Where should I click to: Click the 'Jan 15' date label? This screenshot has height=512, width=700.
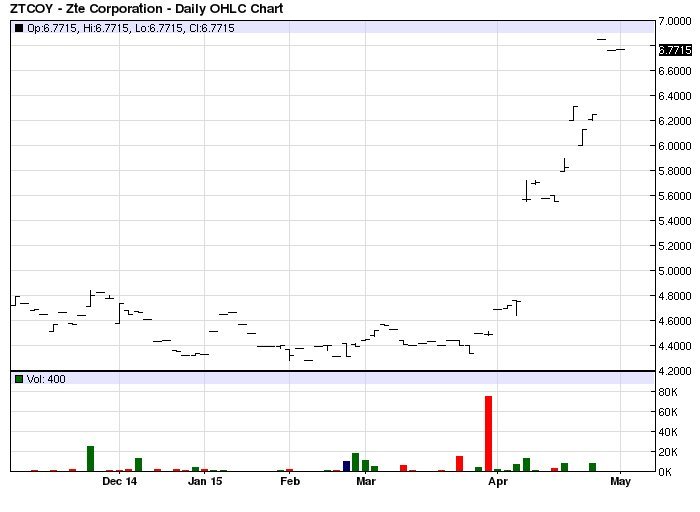click(x=205, y=481)
